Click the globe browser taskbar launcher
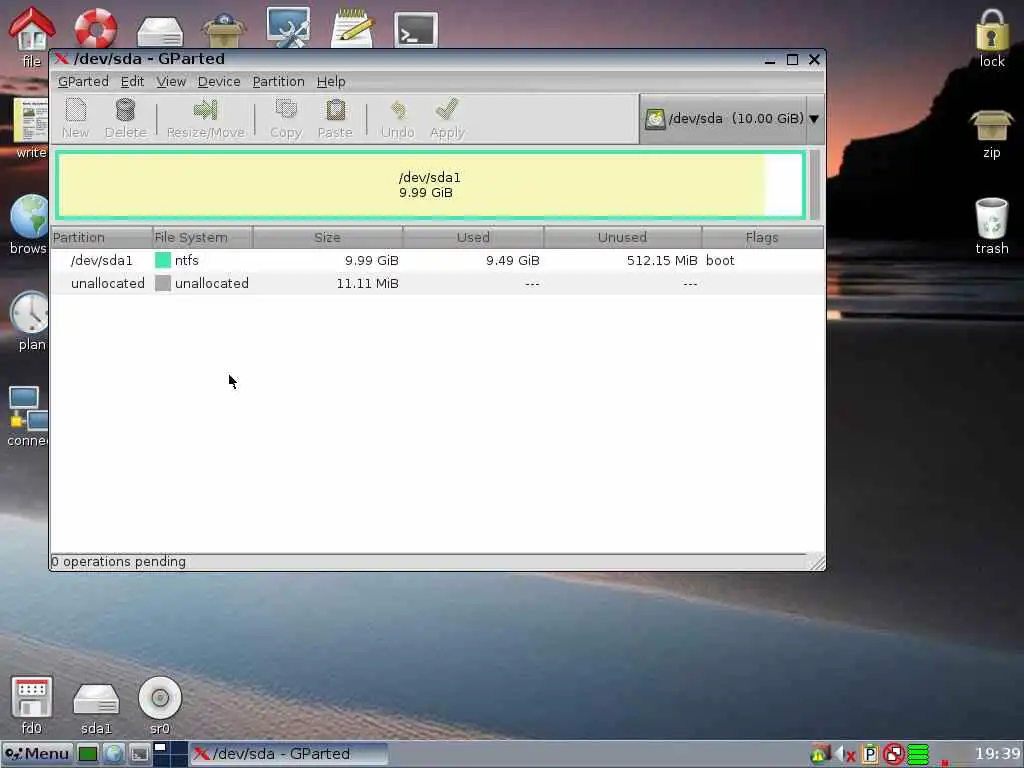Viewport: 1024px width, 768px height. coord(114,754)
